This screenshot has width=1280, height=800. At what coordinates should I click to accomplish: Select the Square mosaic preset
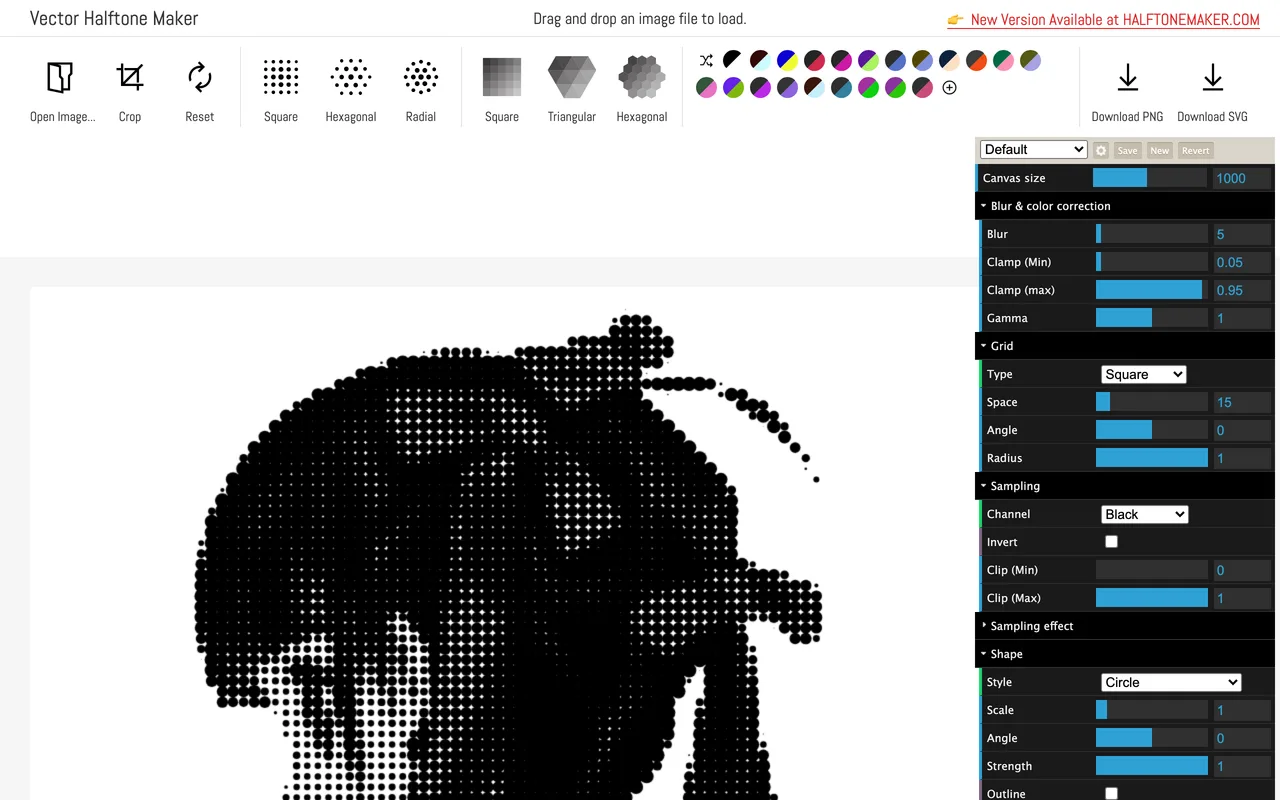click(502, 90)
